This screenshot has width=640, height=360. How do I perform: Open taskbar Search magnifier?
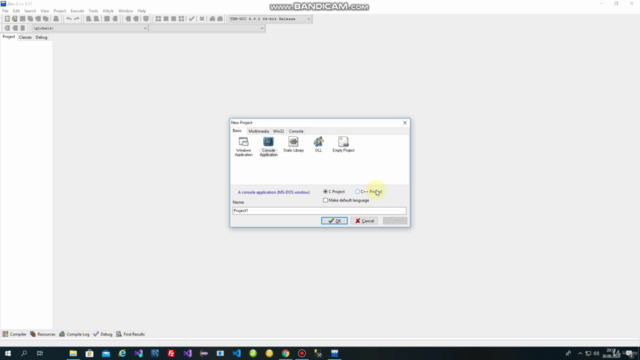point(24,353)
